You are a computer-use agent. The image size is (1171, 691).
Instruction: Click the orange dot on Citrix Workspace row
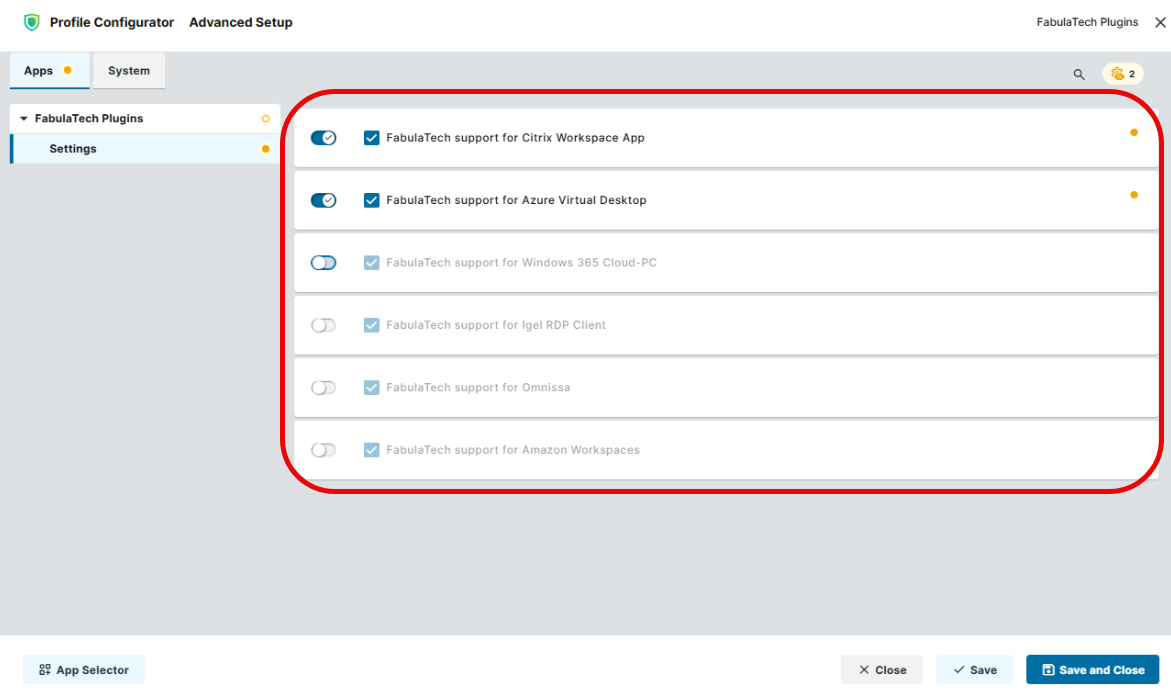pos(1133,132)
